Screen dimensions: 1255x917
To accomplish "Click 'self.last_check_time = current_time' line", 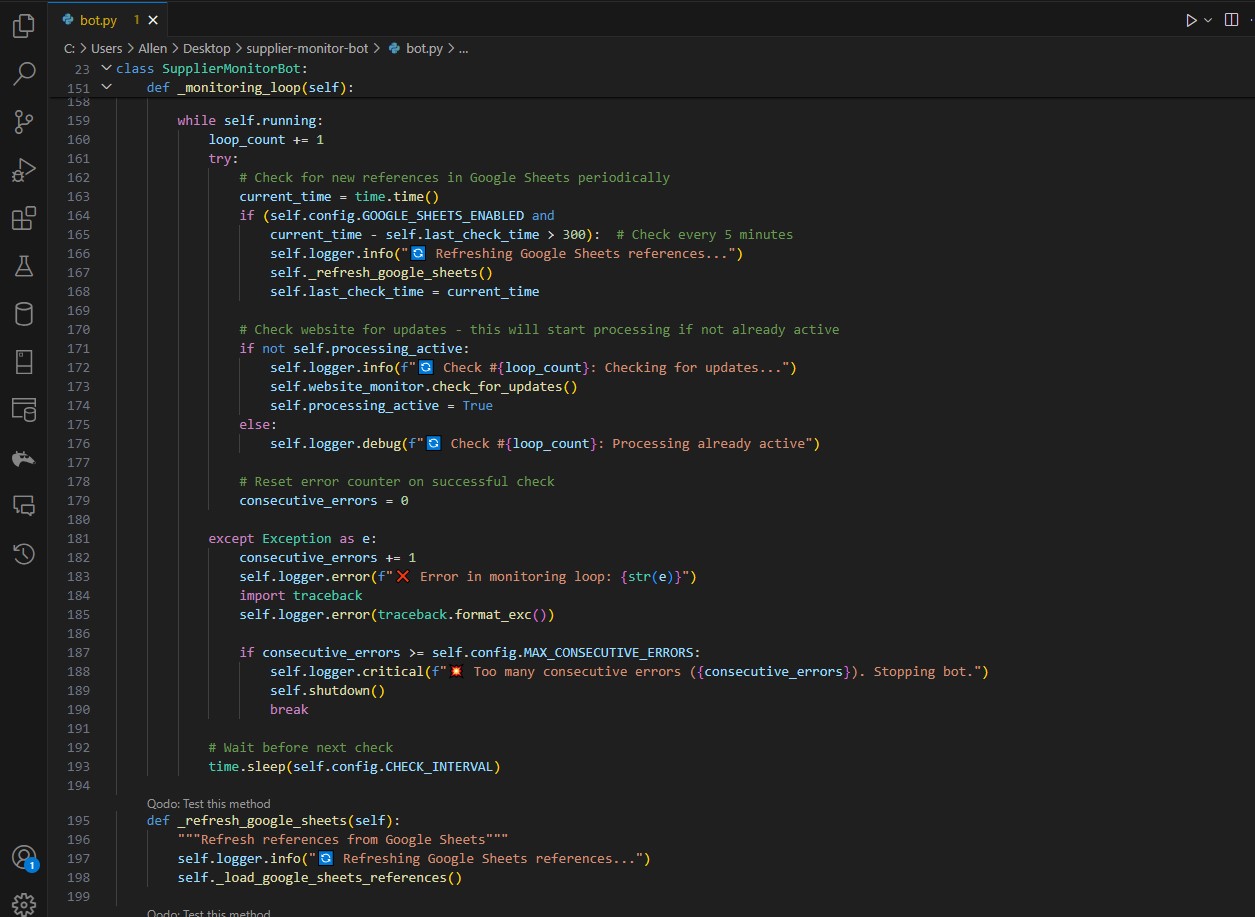I will tap(405, 291).
